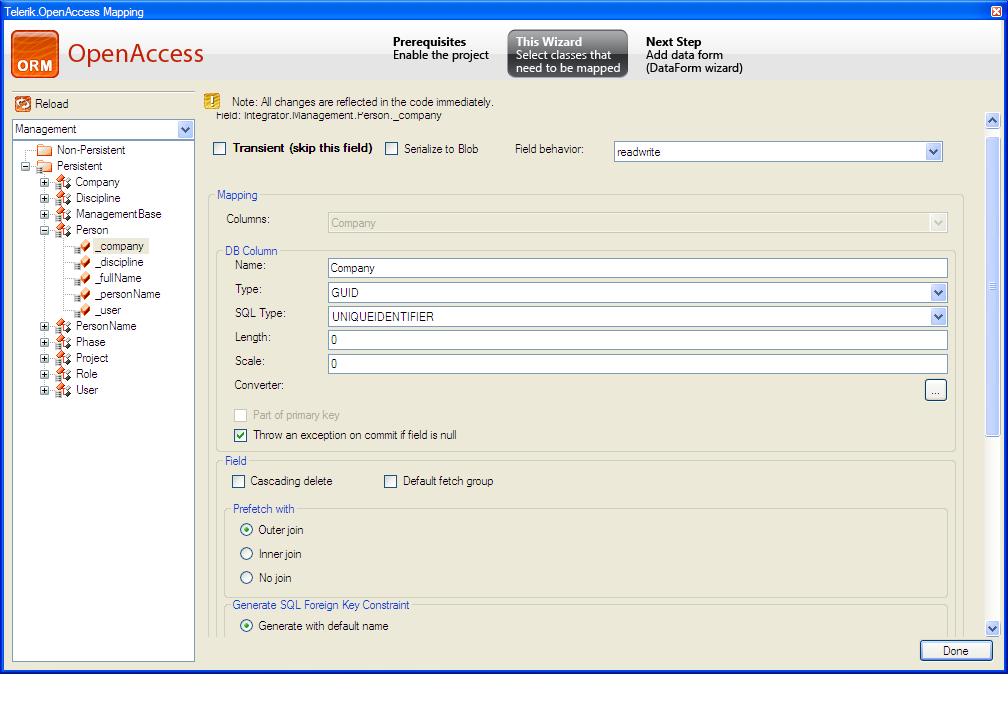Uncheck Throw an exception on commit checkbox

[x=240, y=435]
